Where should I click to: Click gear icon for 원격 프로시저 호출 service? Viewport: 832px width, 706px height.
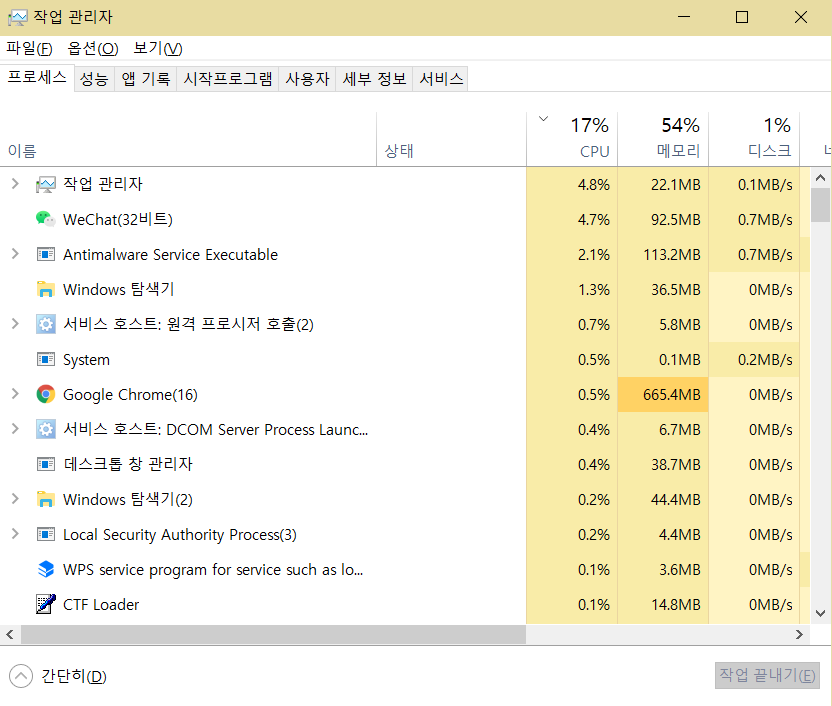coord(46,324)
